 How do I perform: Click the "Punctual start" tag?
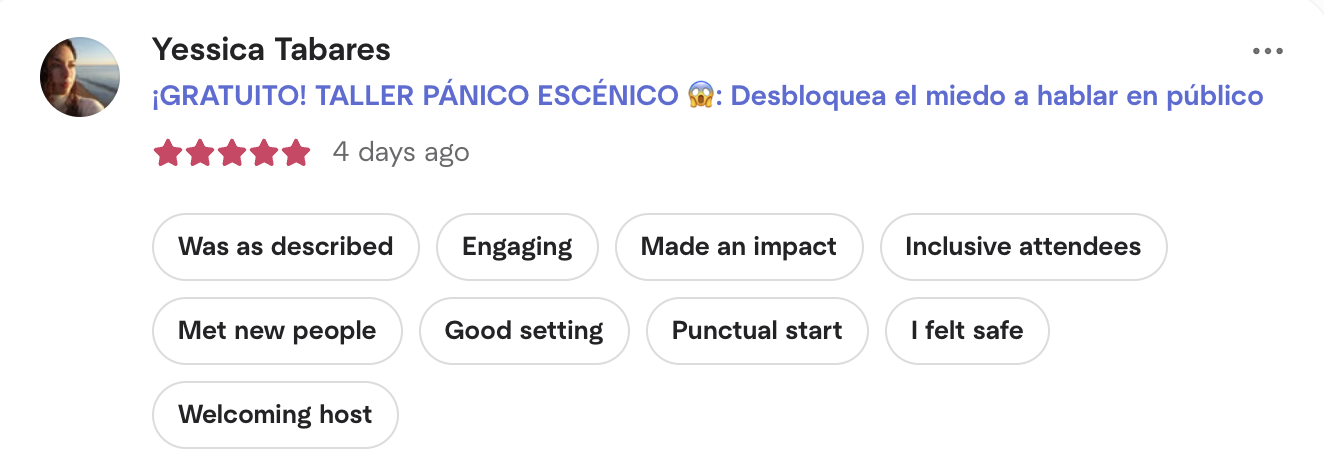point(757,331)
